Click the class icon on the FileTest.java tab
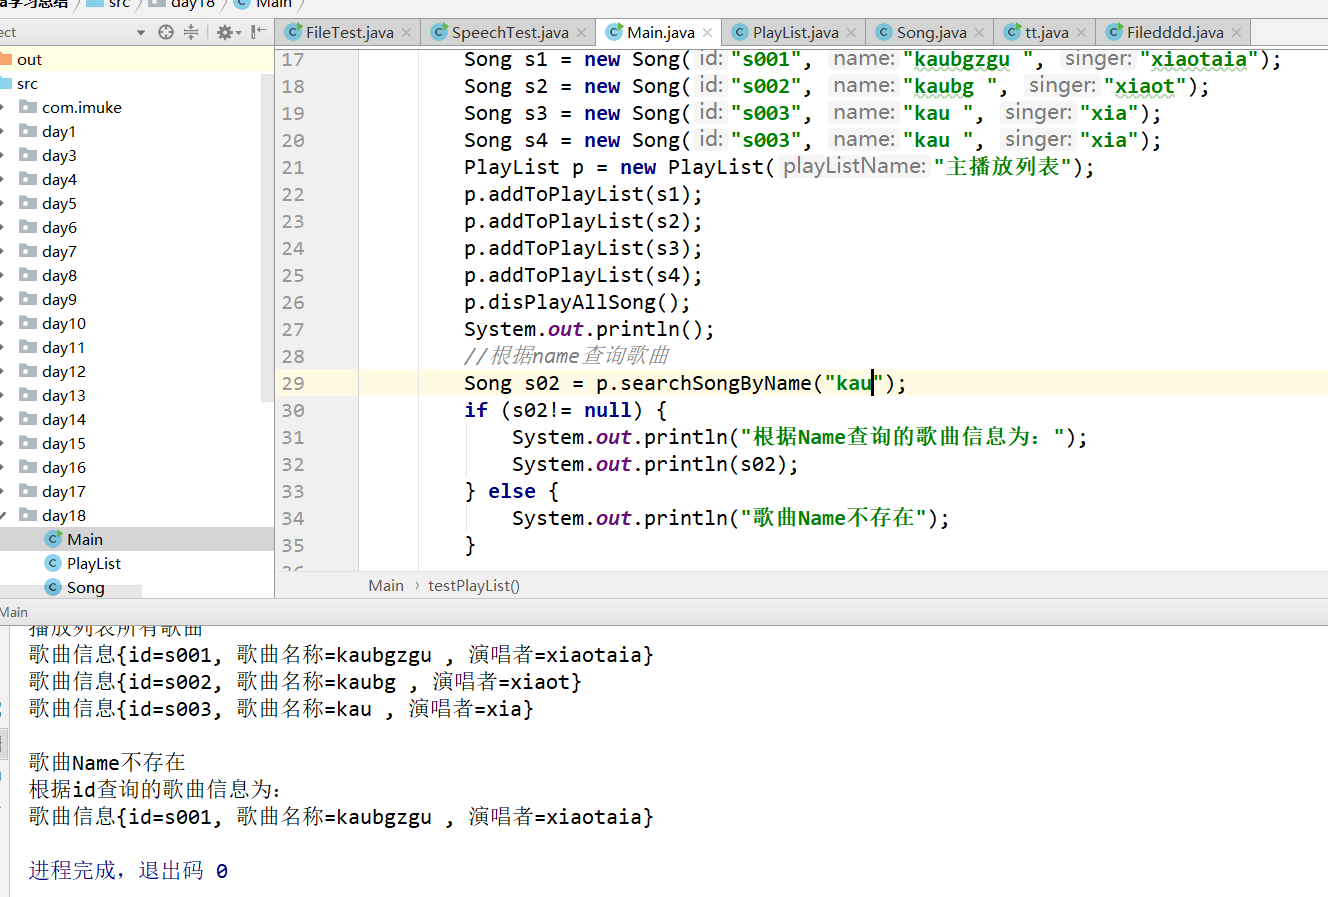 (x=293, y=32)
